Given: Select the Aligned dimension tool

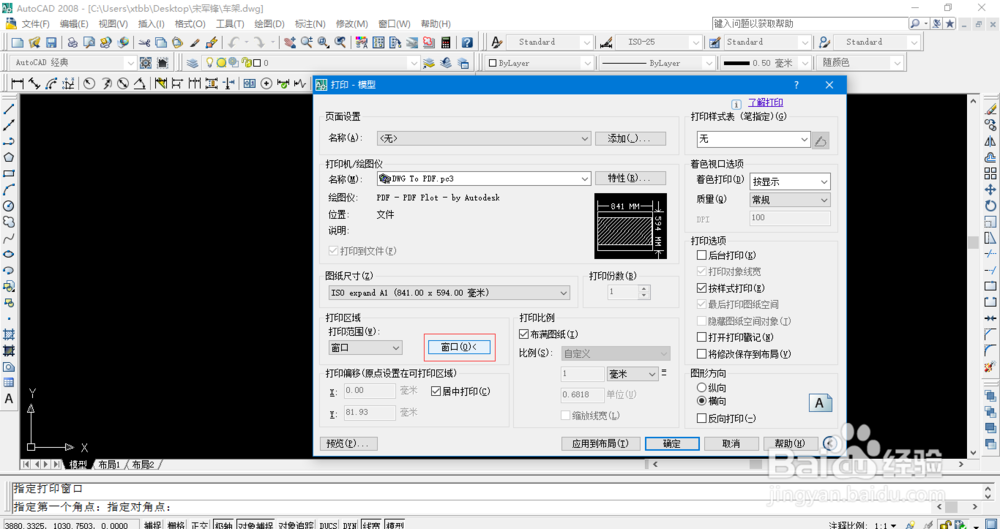Looking at the screenshot, I should click(34, 84).
